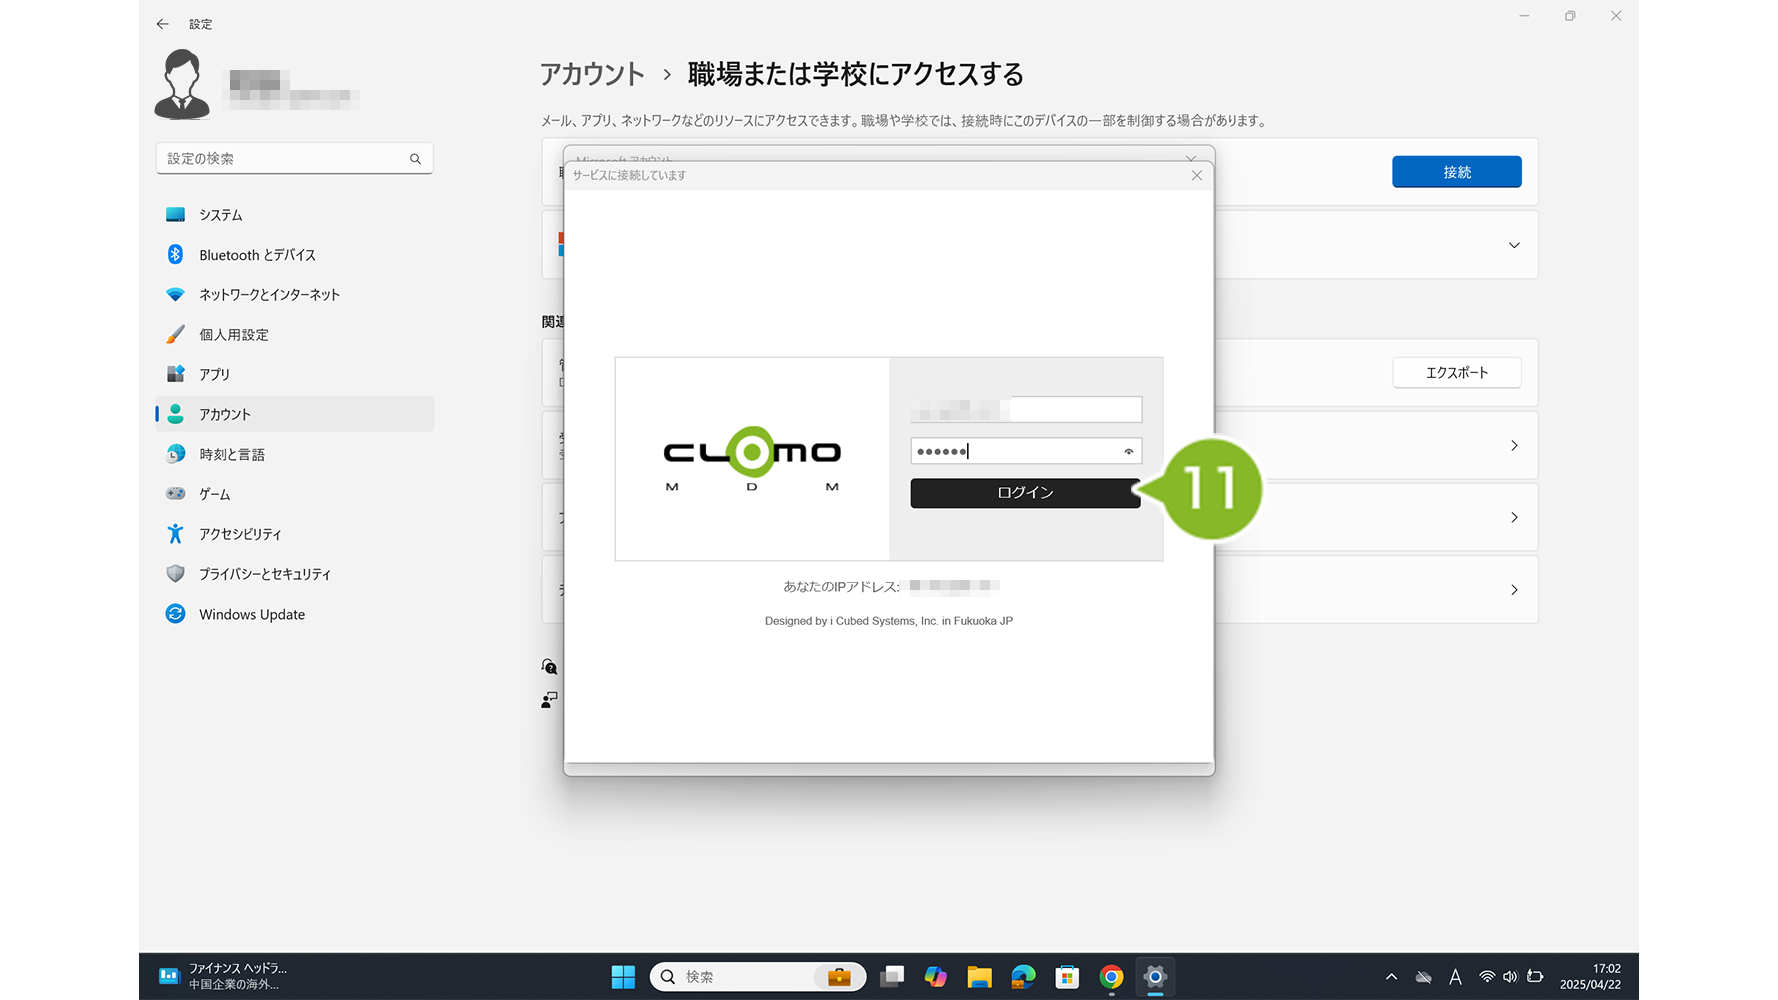Launch Copilot from taskbar

click(936, 977)
